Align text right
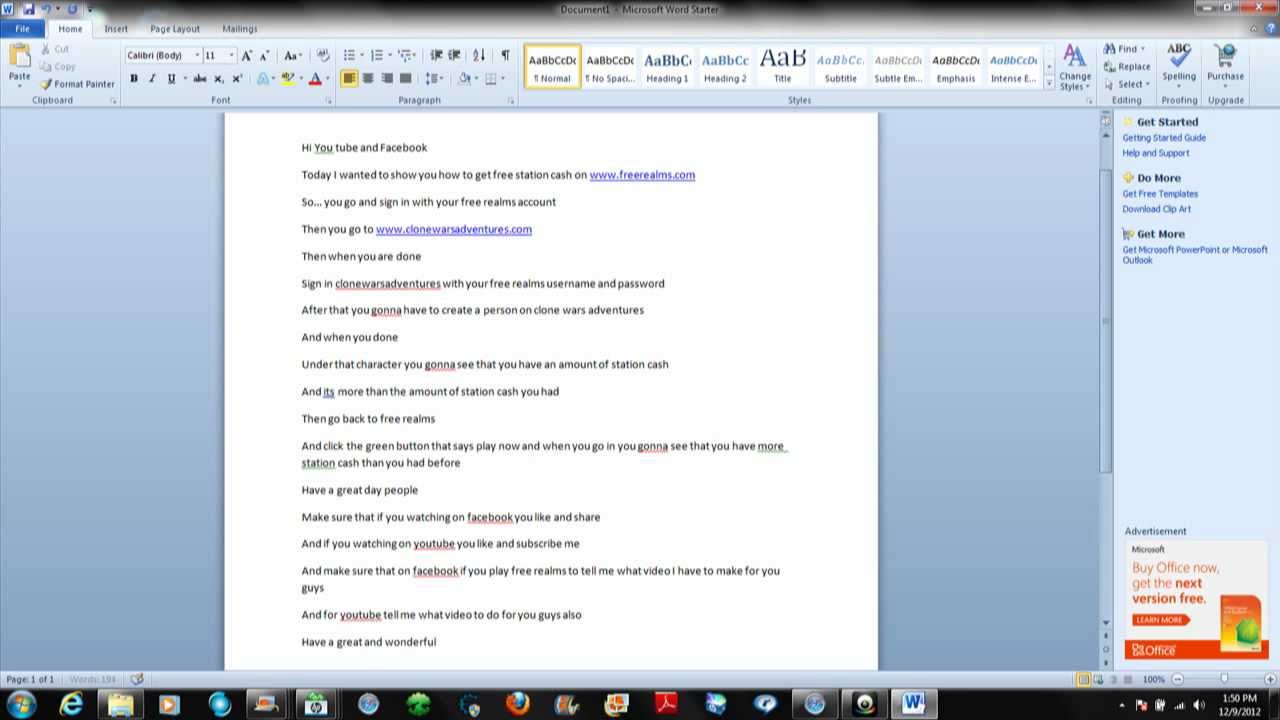 point(387,78)
